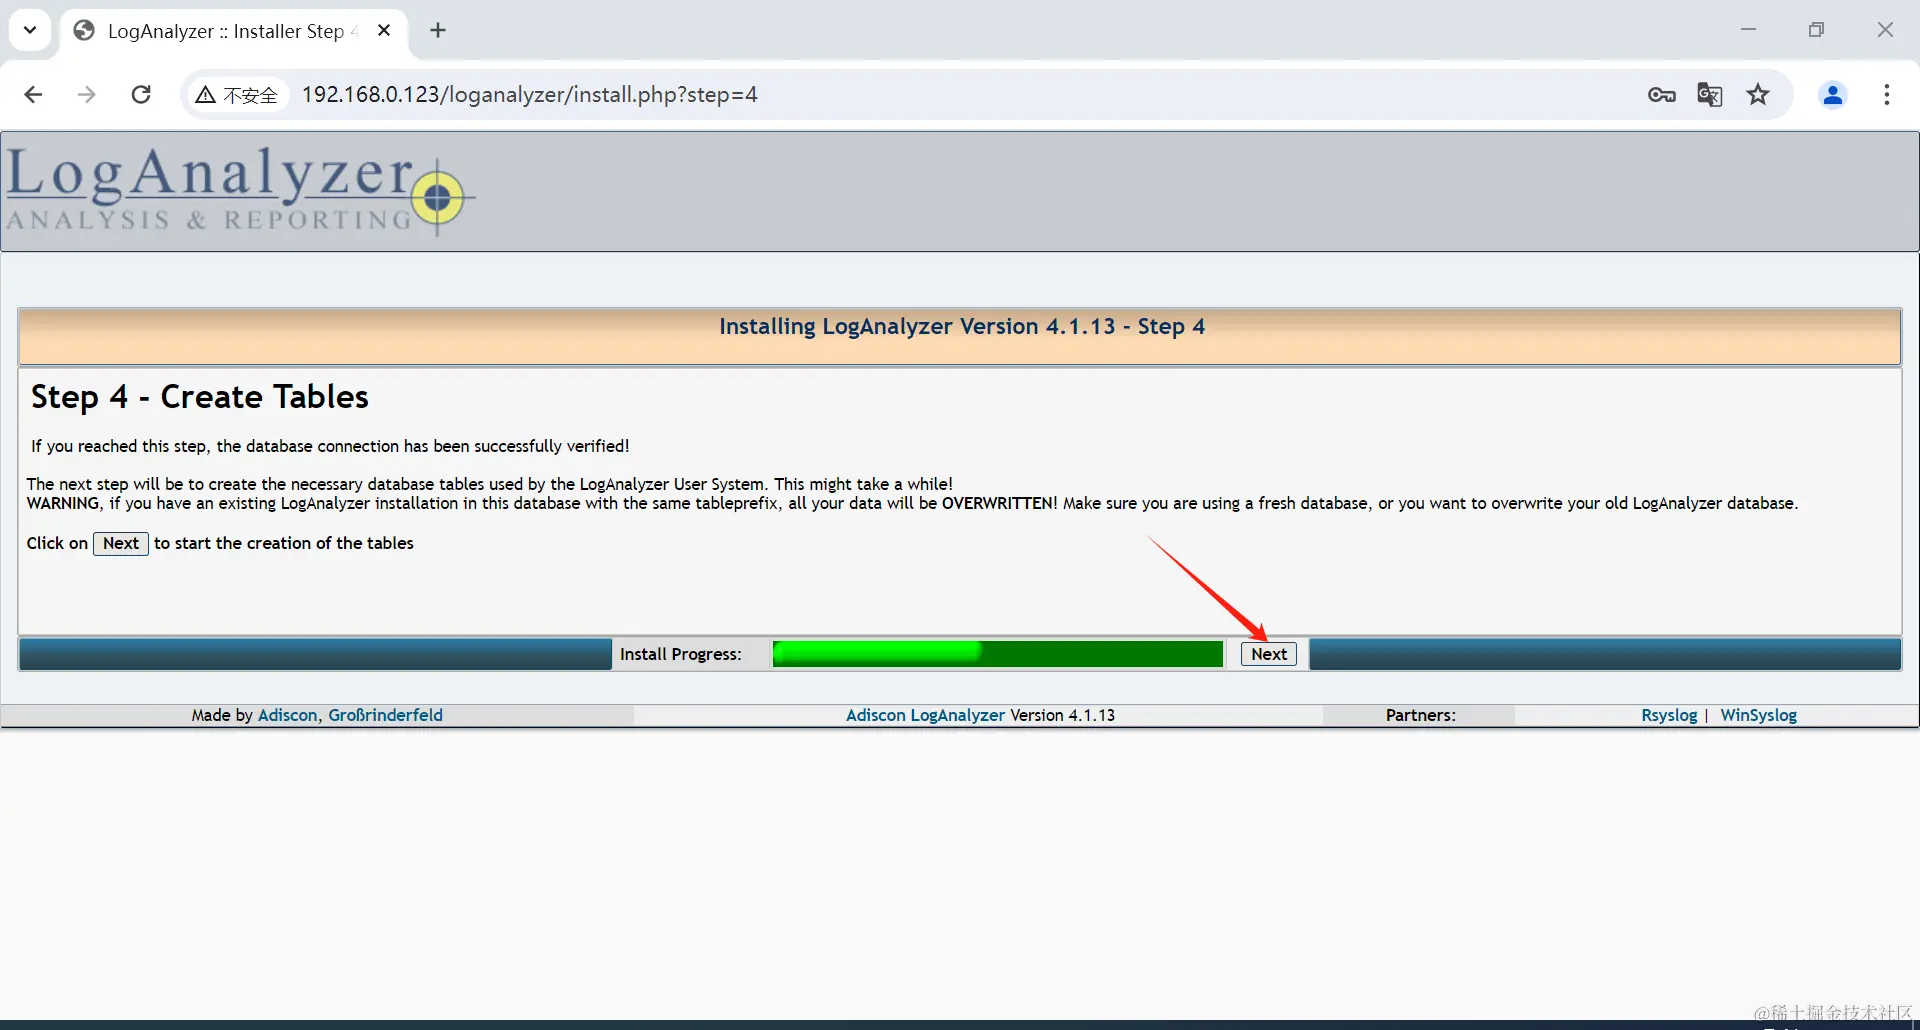Minimize the browser window

tap(1748, 30)
